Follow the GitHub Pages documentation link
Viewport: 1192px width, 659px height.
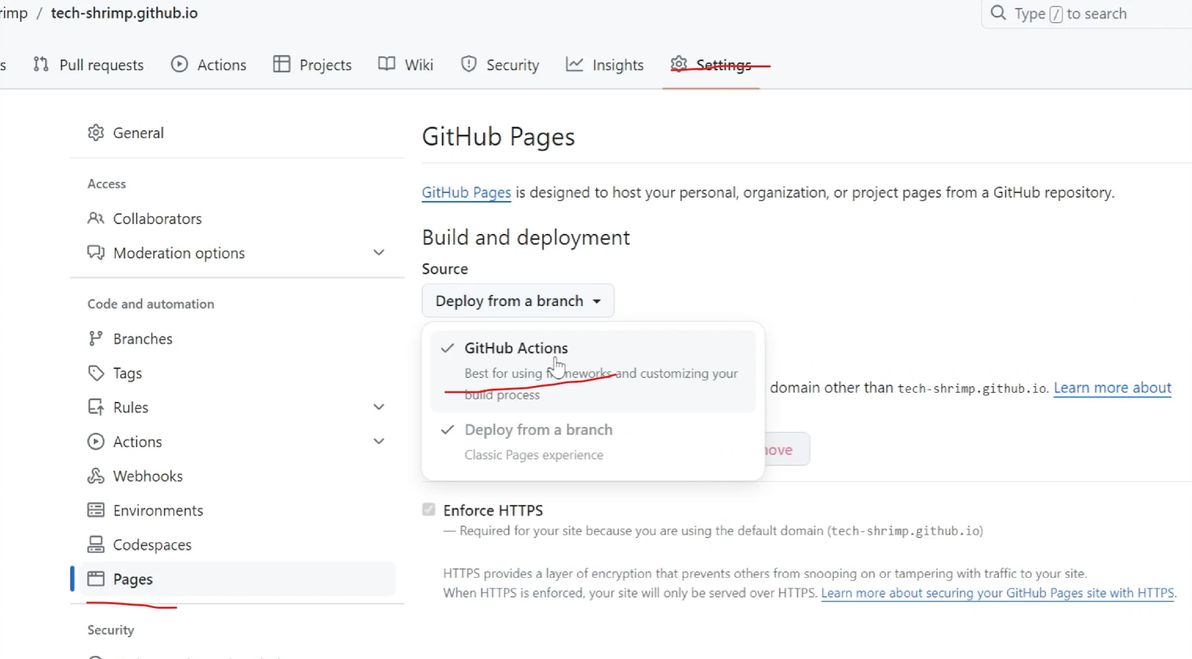(466, 192)
